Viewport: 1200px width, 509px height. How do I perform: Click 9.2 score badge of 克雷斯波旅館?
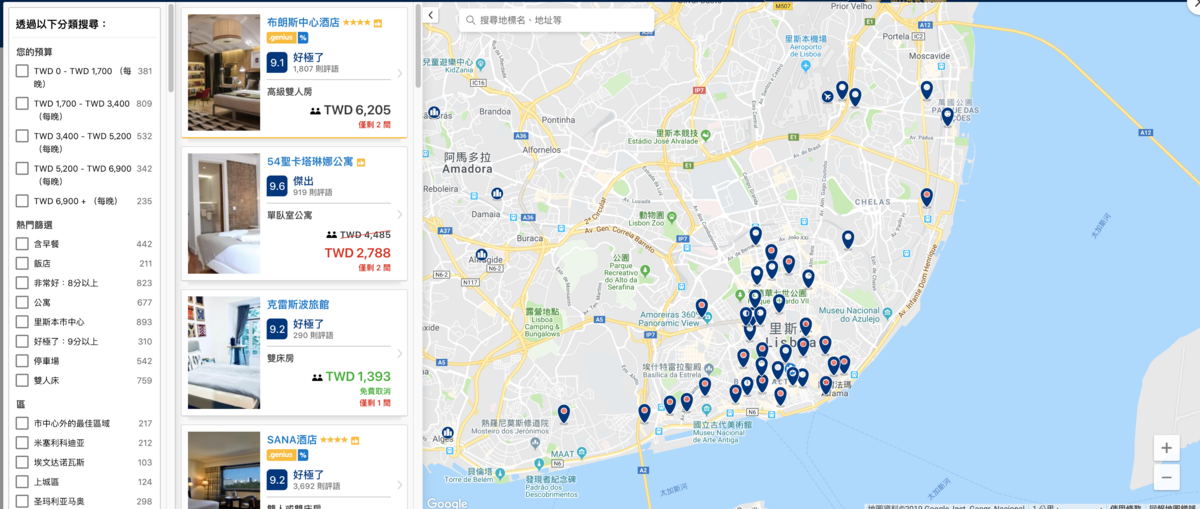pyautogui.click(x=277, y=329)
